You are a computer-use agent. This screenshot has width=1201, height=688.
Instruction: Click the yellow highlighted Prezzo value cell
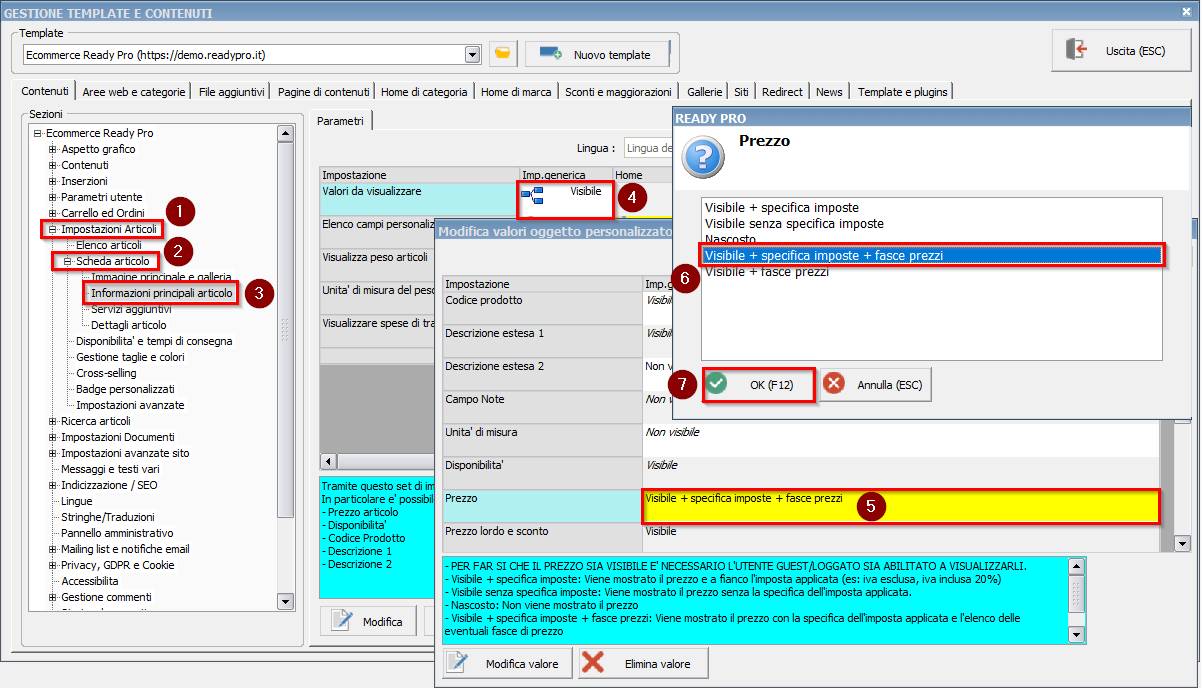point(900,506)
